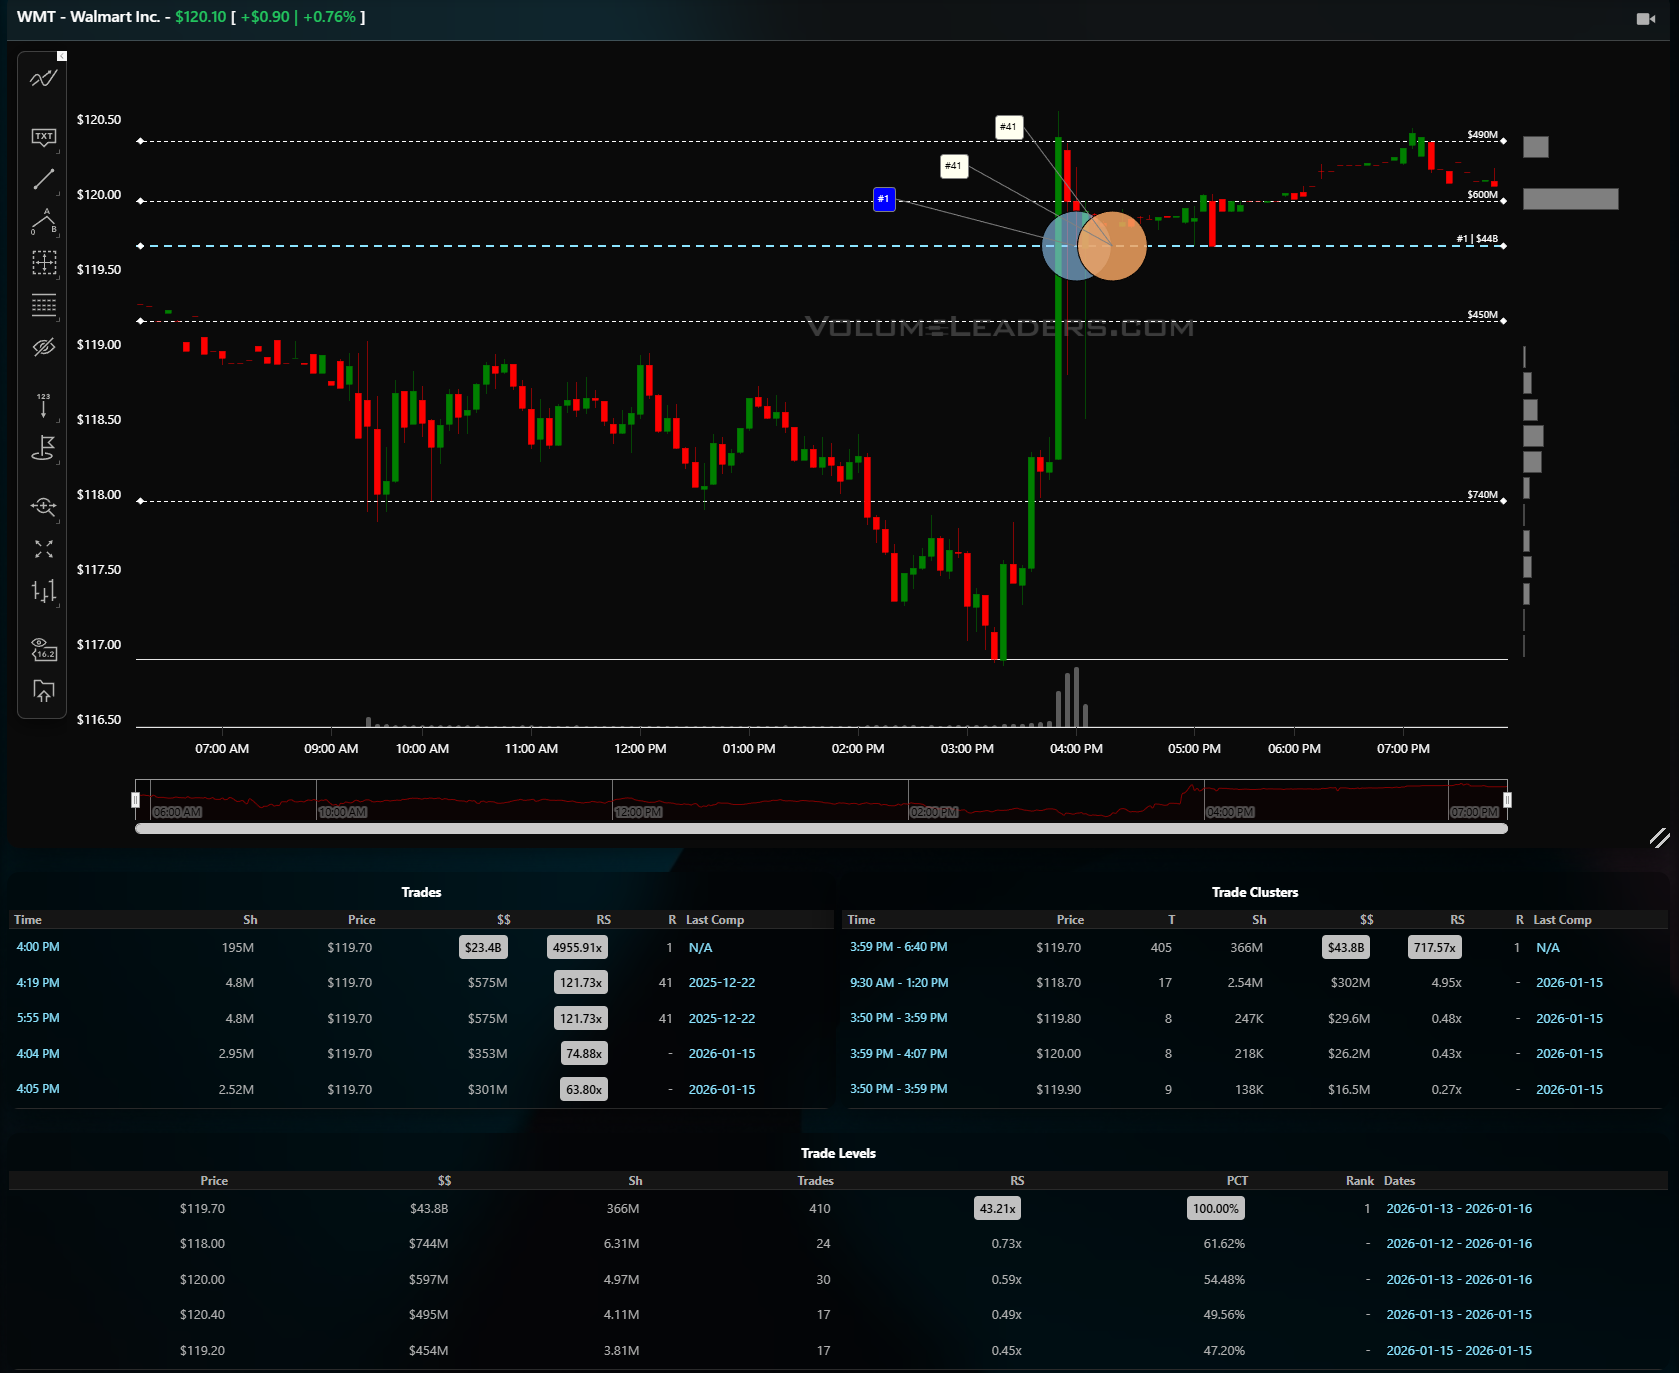Open the 4:05 PM trade link
The image size is (1679, 1373).
(x=38, y=1089)
